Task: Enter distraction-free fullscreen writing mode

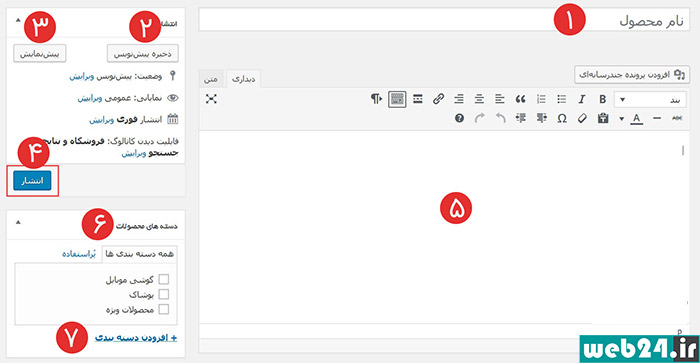Action: tap(211, 99)
